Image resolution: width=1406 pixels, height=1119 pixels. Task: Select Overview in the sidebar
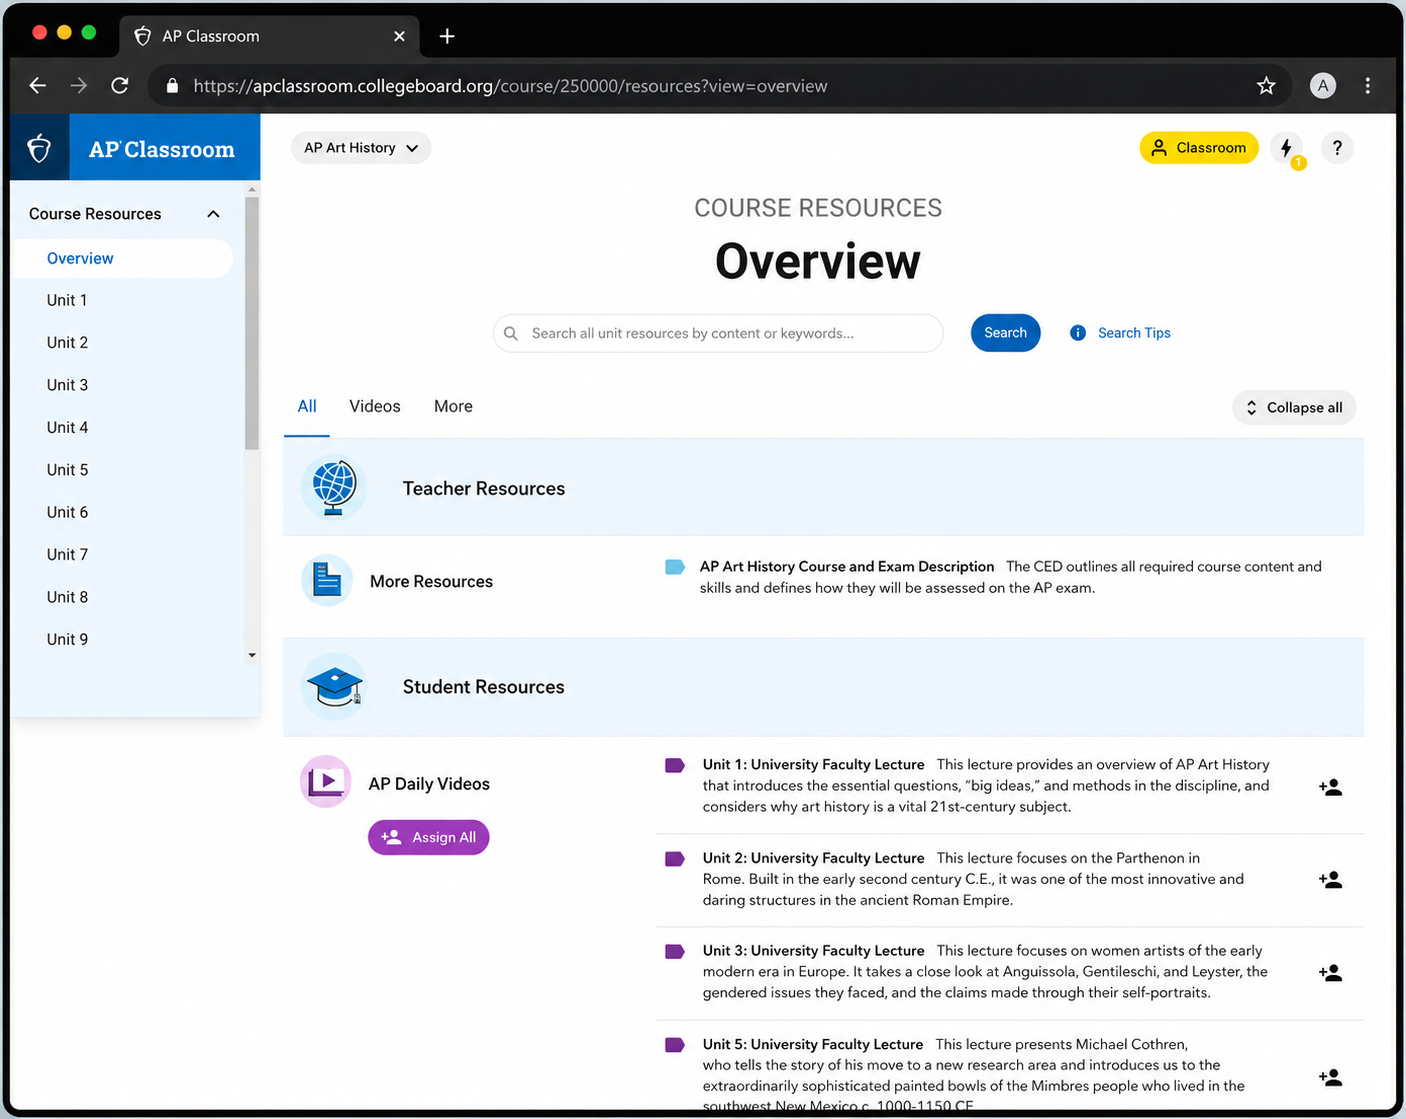pyautogui.click(x=122, y=258)
